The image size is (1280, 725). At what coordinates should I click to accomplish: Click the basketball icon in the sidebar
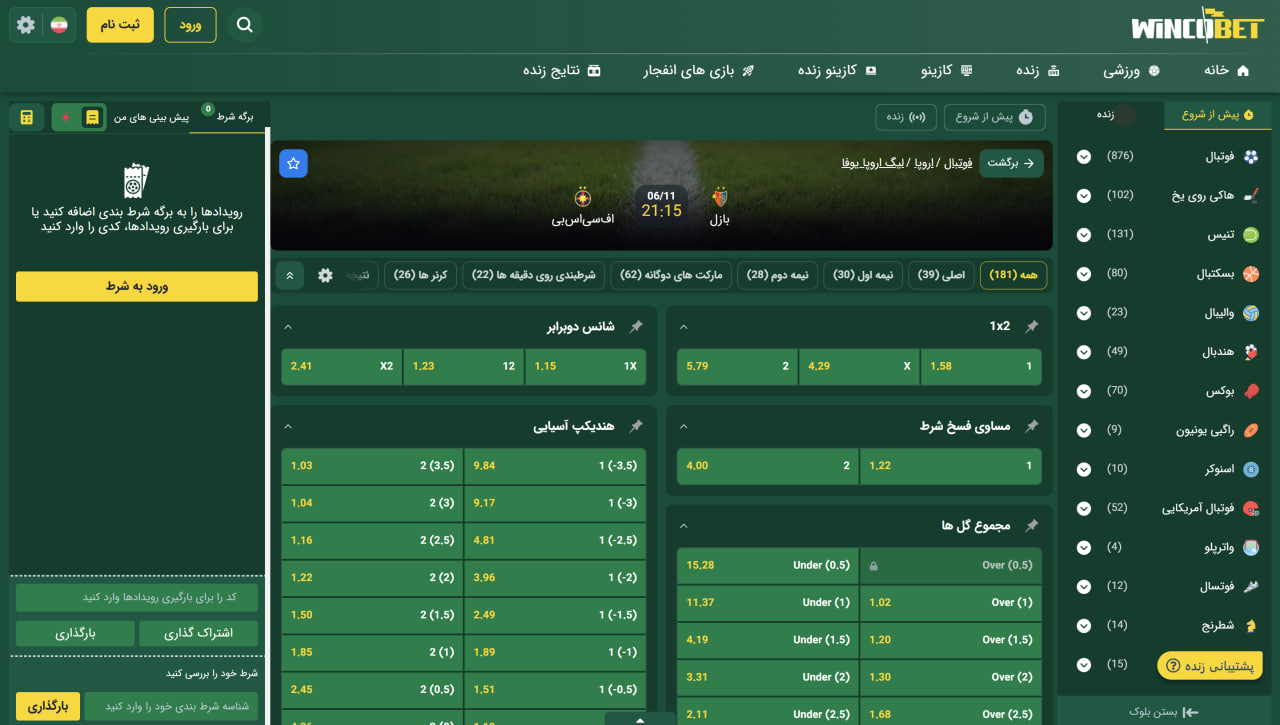tap(1252, 273)
